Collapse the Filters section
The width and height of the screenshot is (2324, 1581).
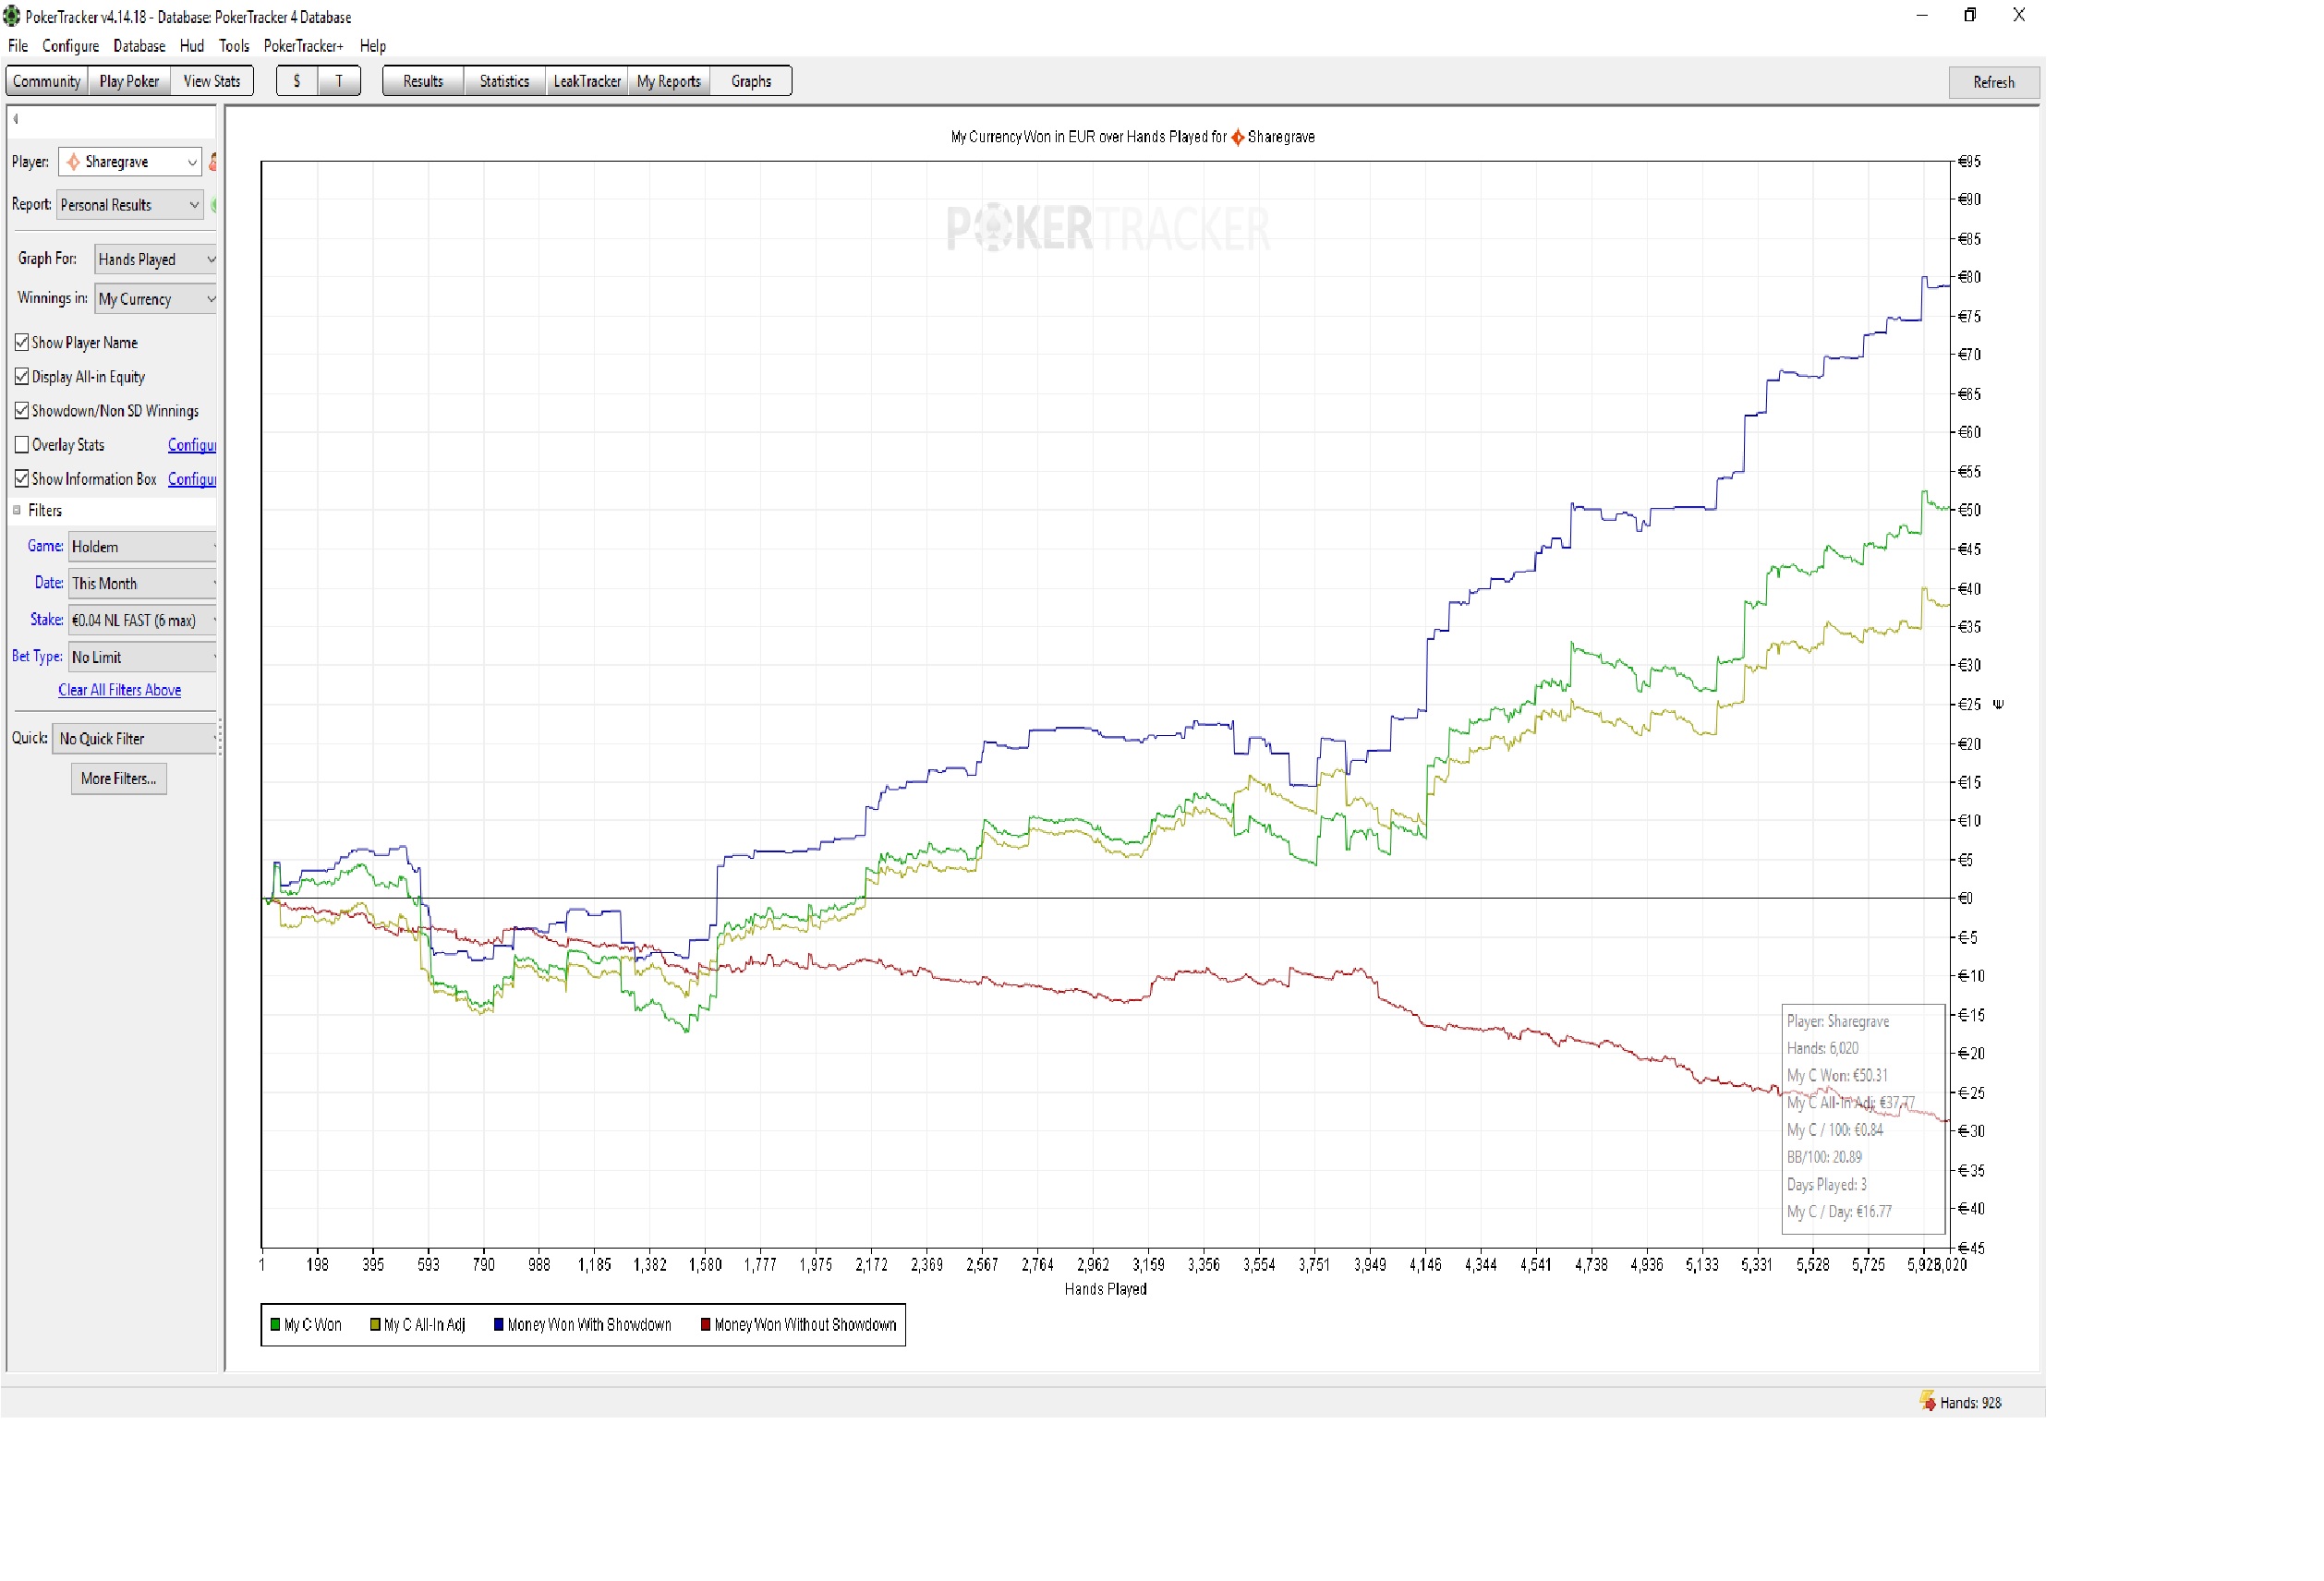17,511
